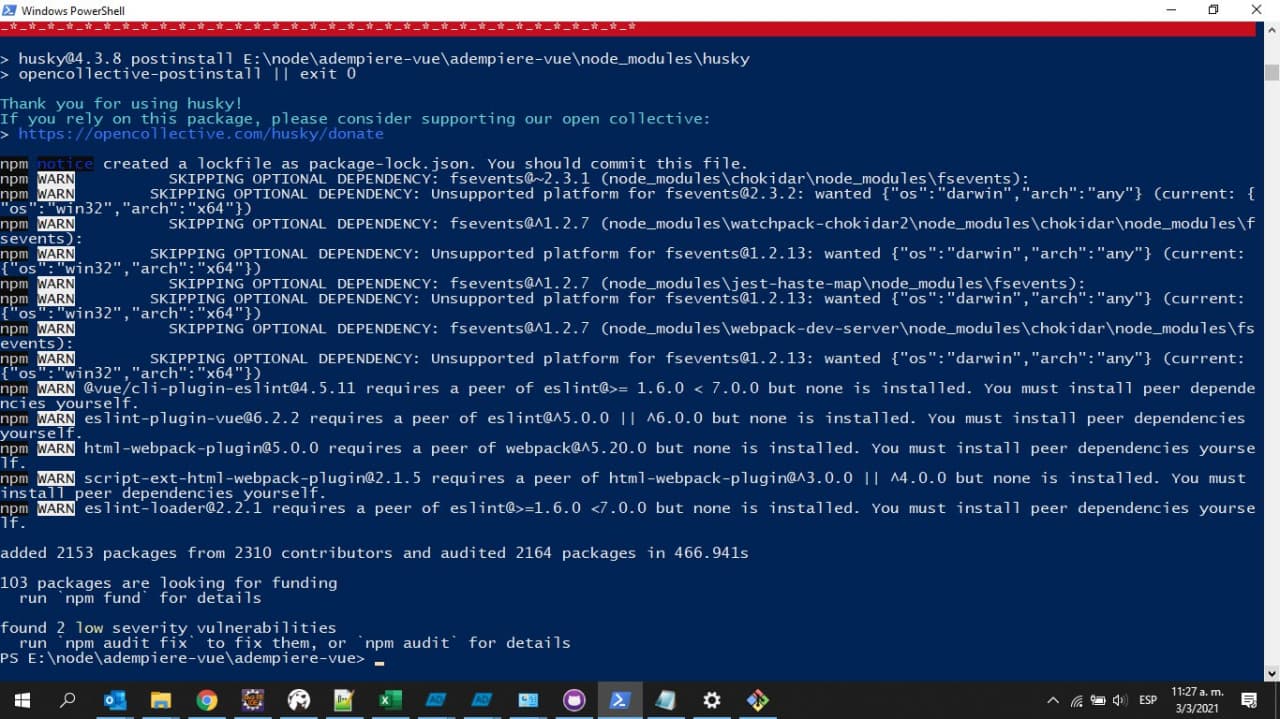Open the Git diamond taskbar icon
This screenshot has height=719, width=1280.
click(x=758, y=700)
